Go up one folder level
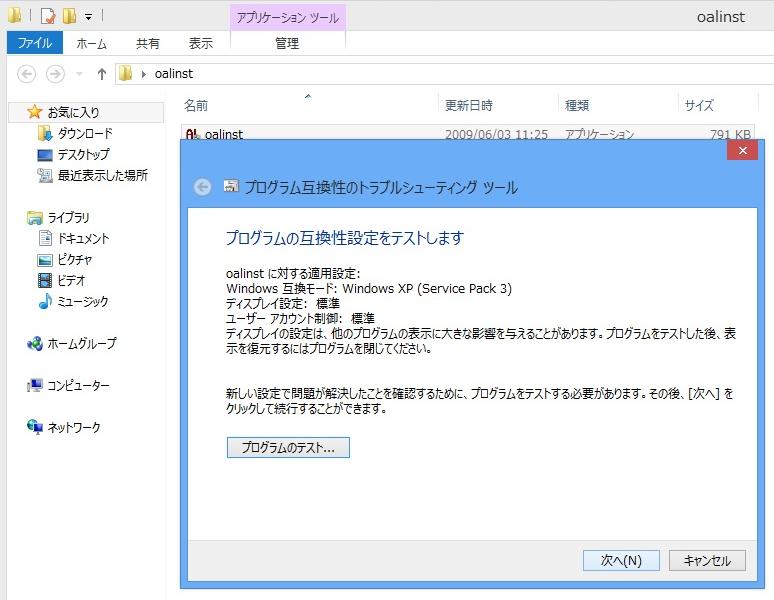 (x=102, y=74)
